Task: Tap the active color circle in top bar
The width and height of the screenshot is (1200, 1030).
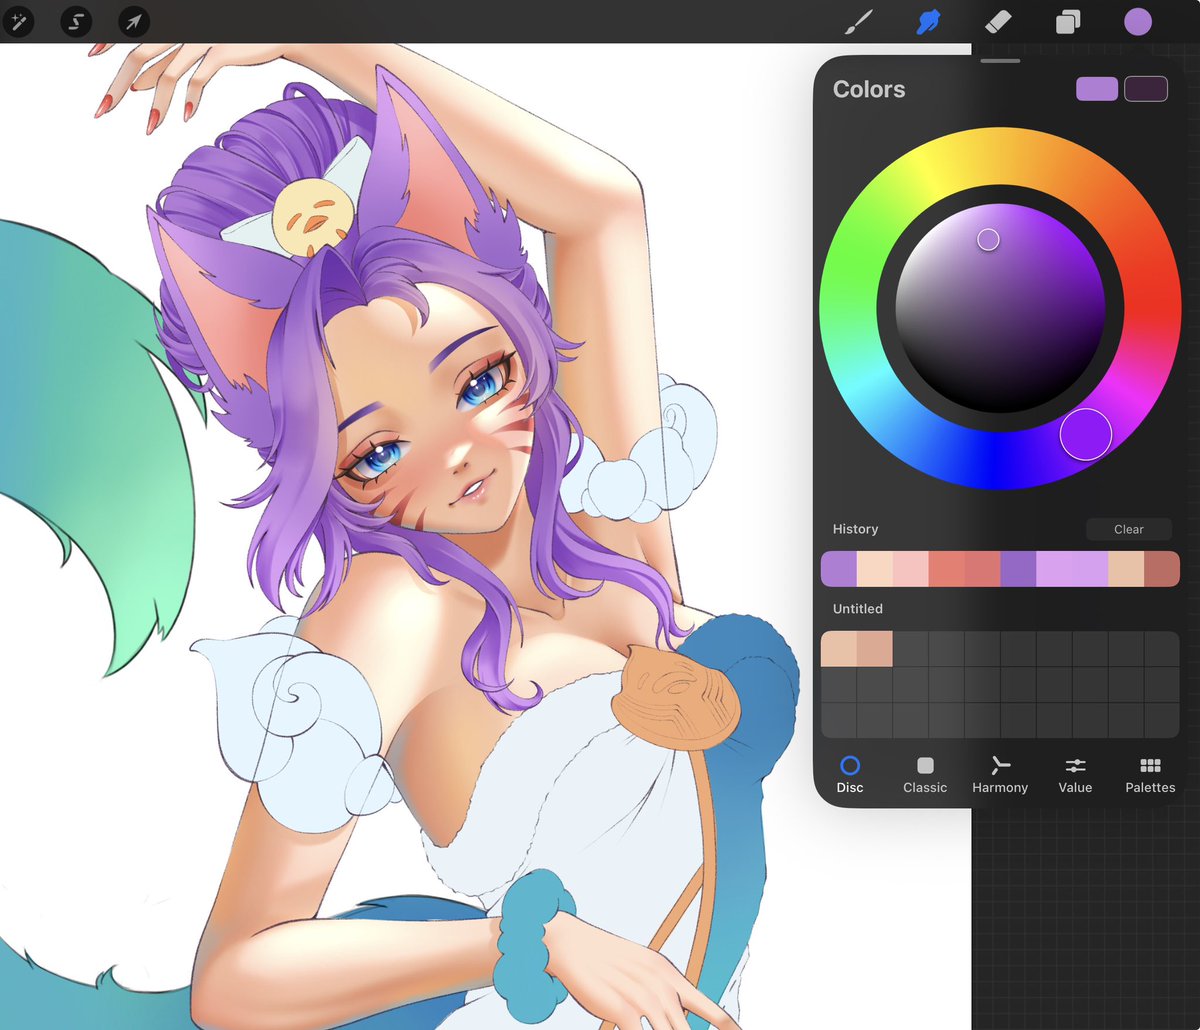Action: click(1138, 21)
